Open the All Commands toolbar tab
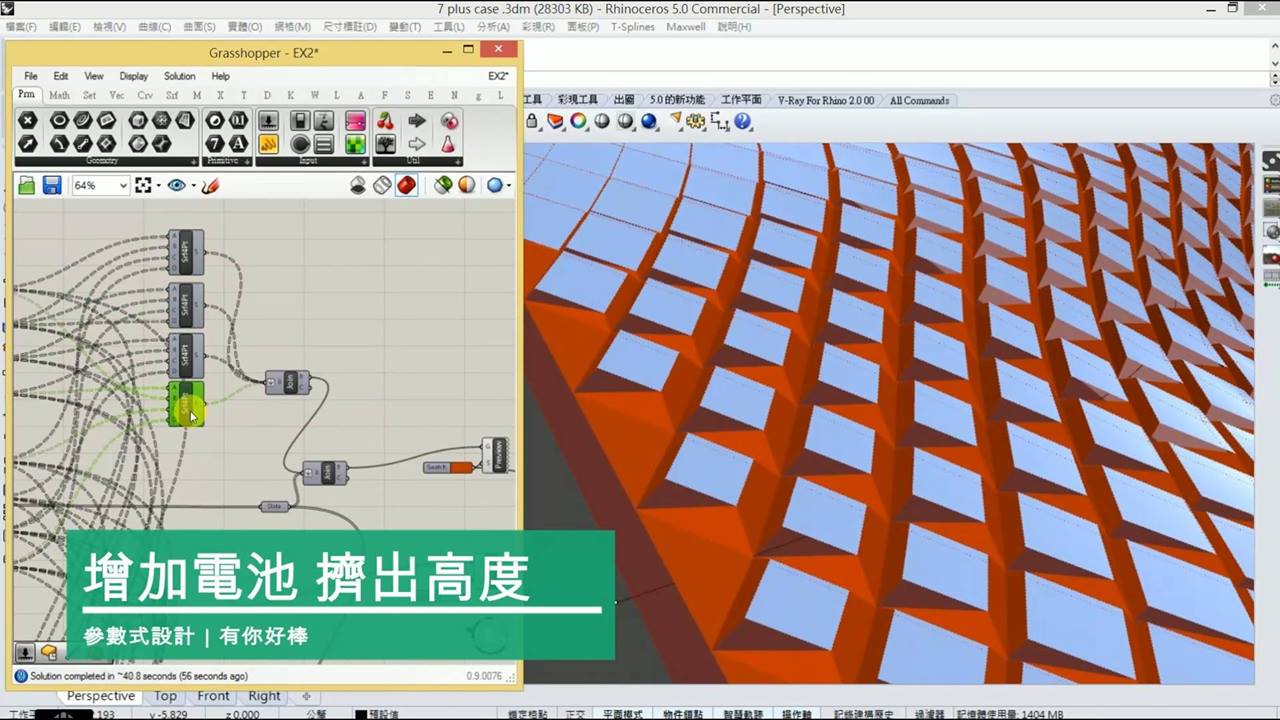The image size is (1280, 720). pos(919,100)
